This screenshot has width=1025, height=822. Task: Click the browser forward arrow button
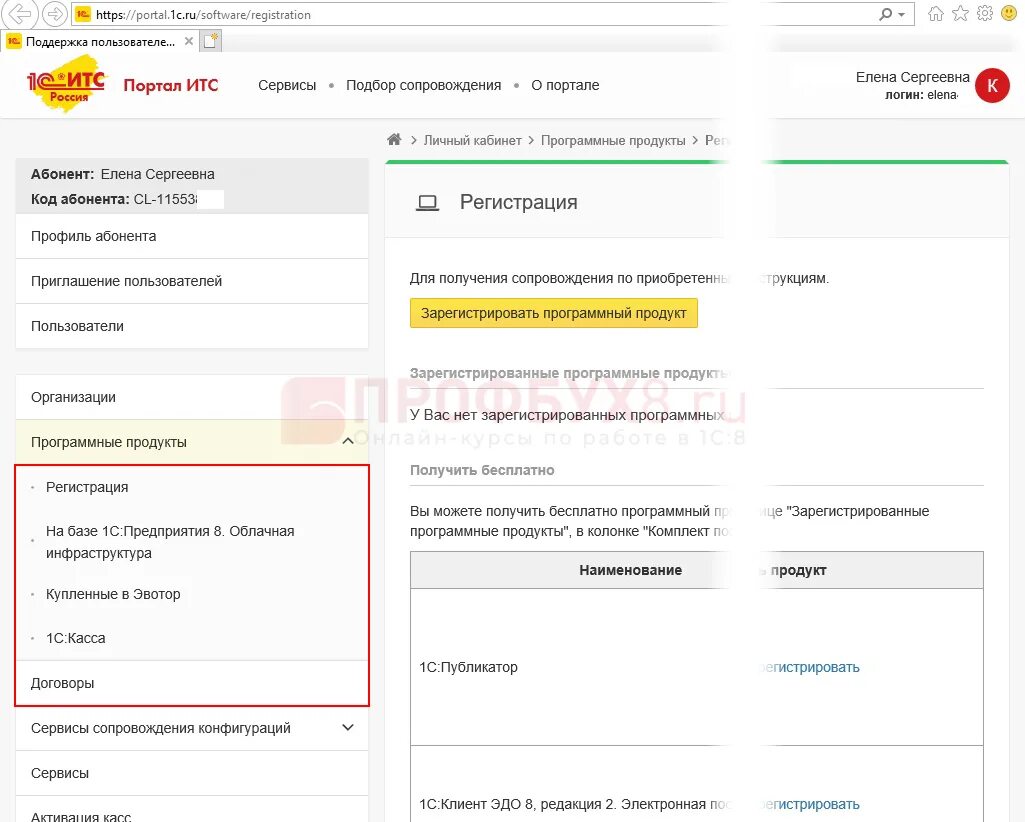click(54, 14)
